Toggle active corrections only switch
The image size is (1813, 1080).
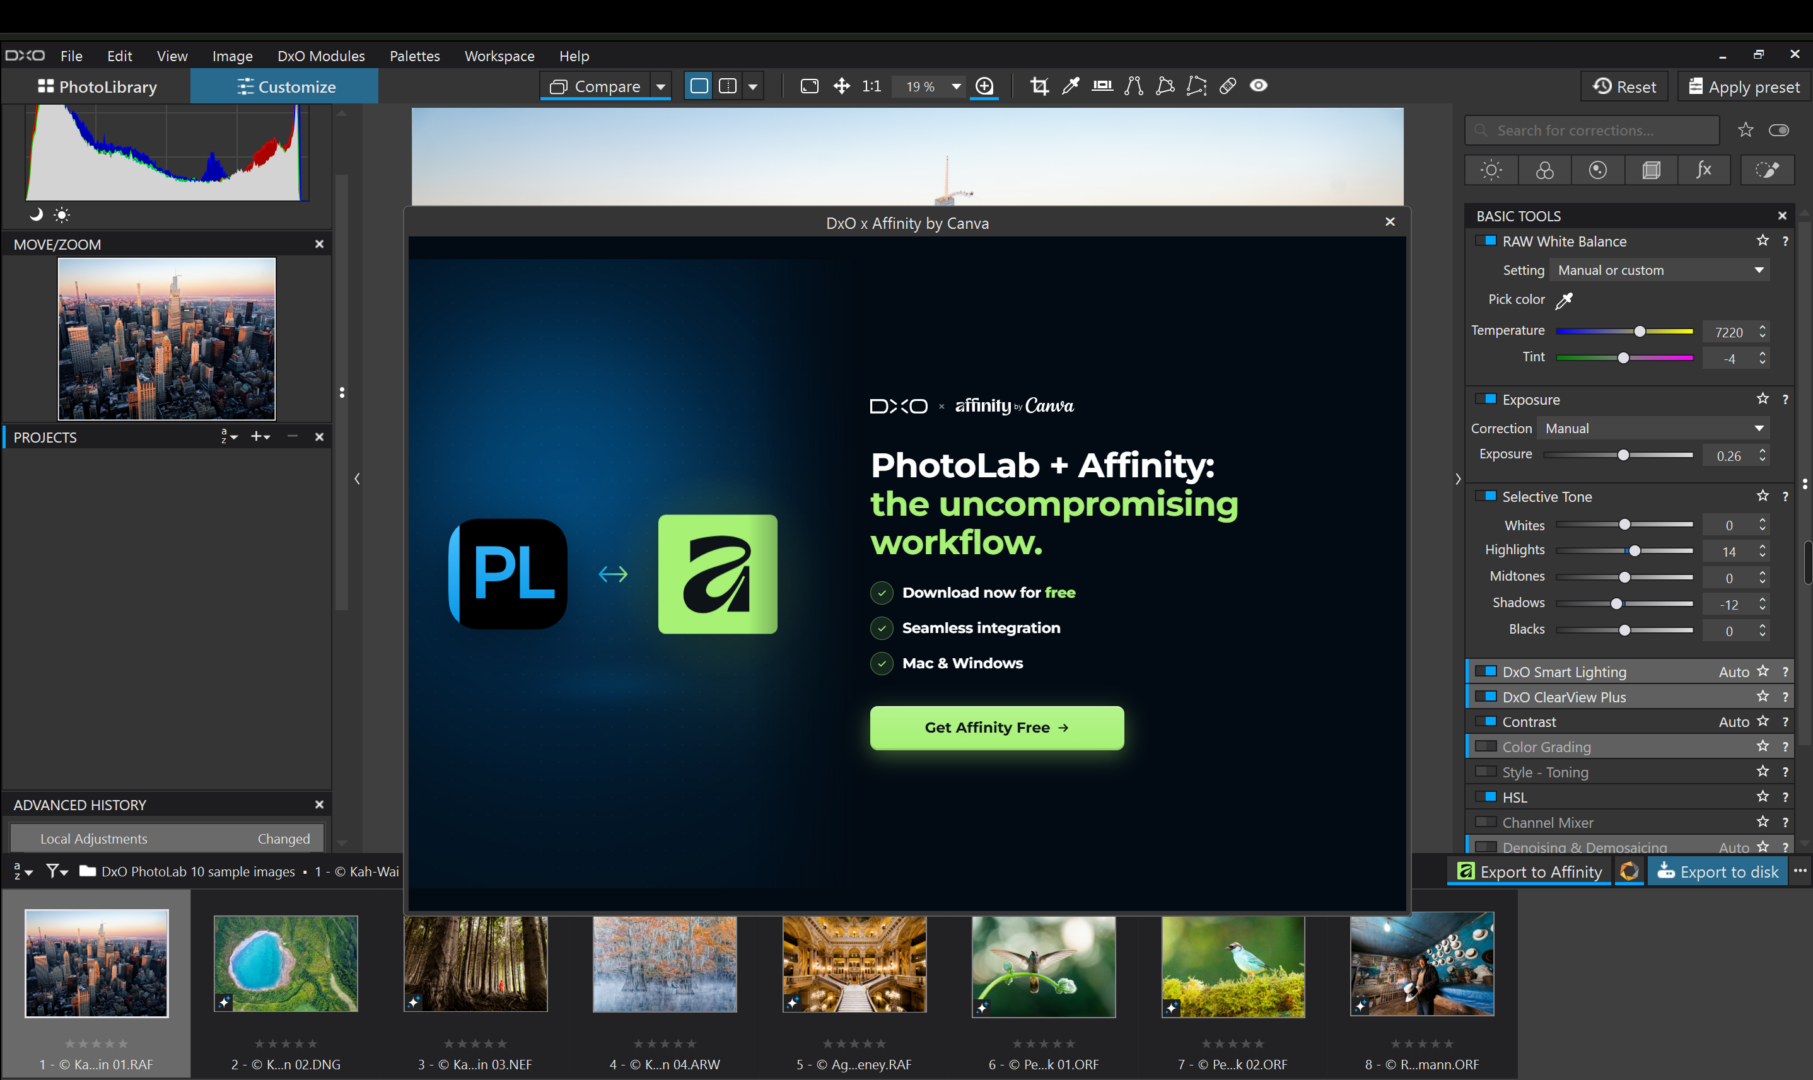(1779, 130)
